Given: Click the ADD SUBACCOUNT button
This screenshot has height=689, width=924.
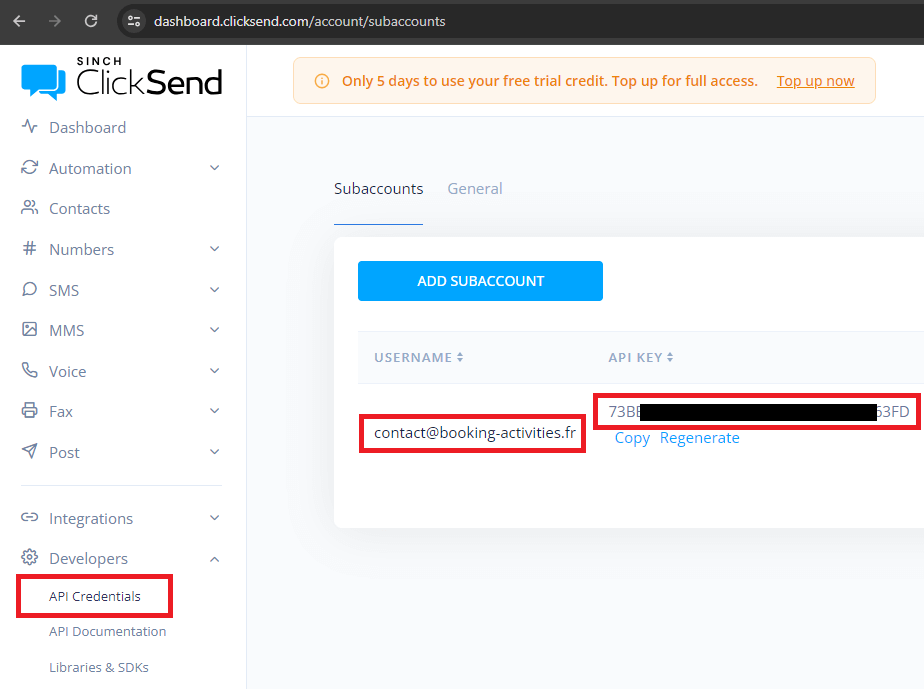Looking at the screenshot, I should coord(480,281).
